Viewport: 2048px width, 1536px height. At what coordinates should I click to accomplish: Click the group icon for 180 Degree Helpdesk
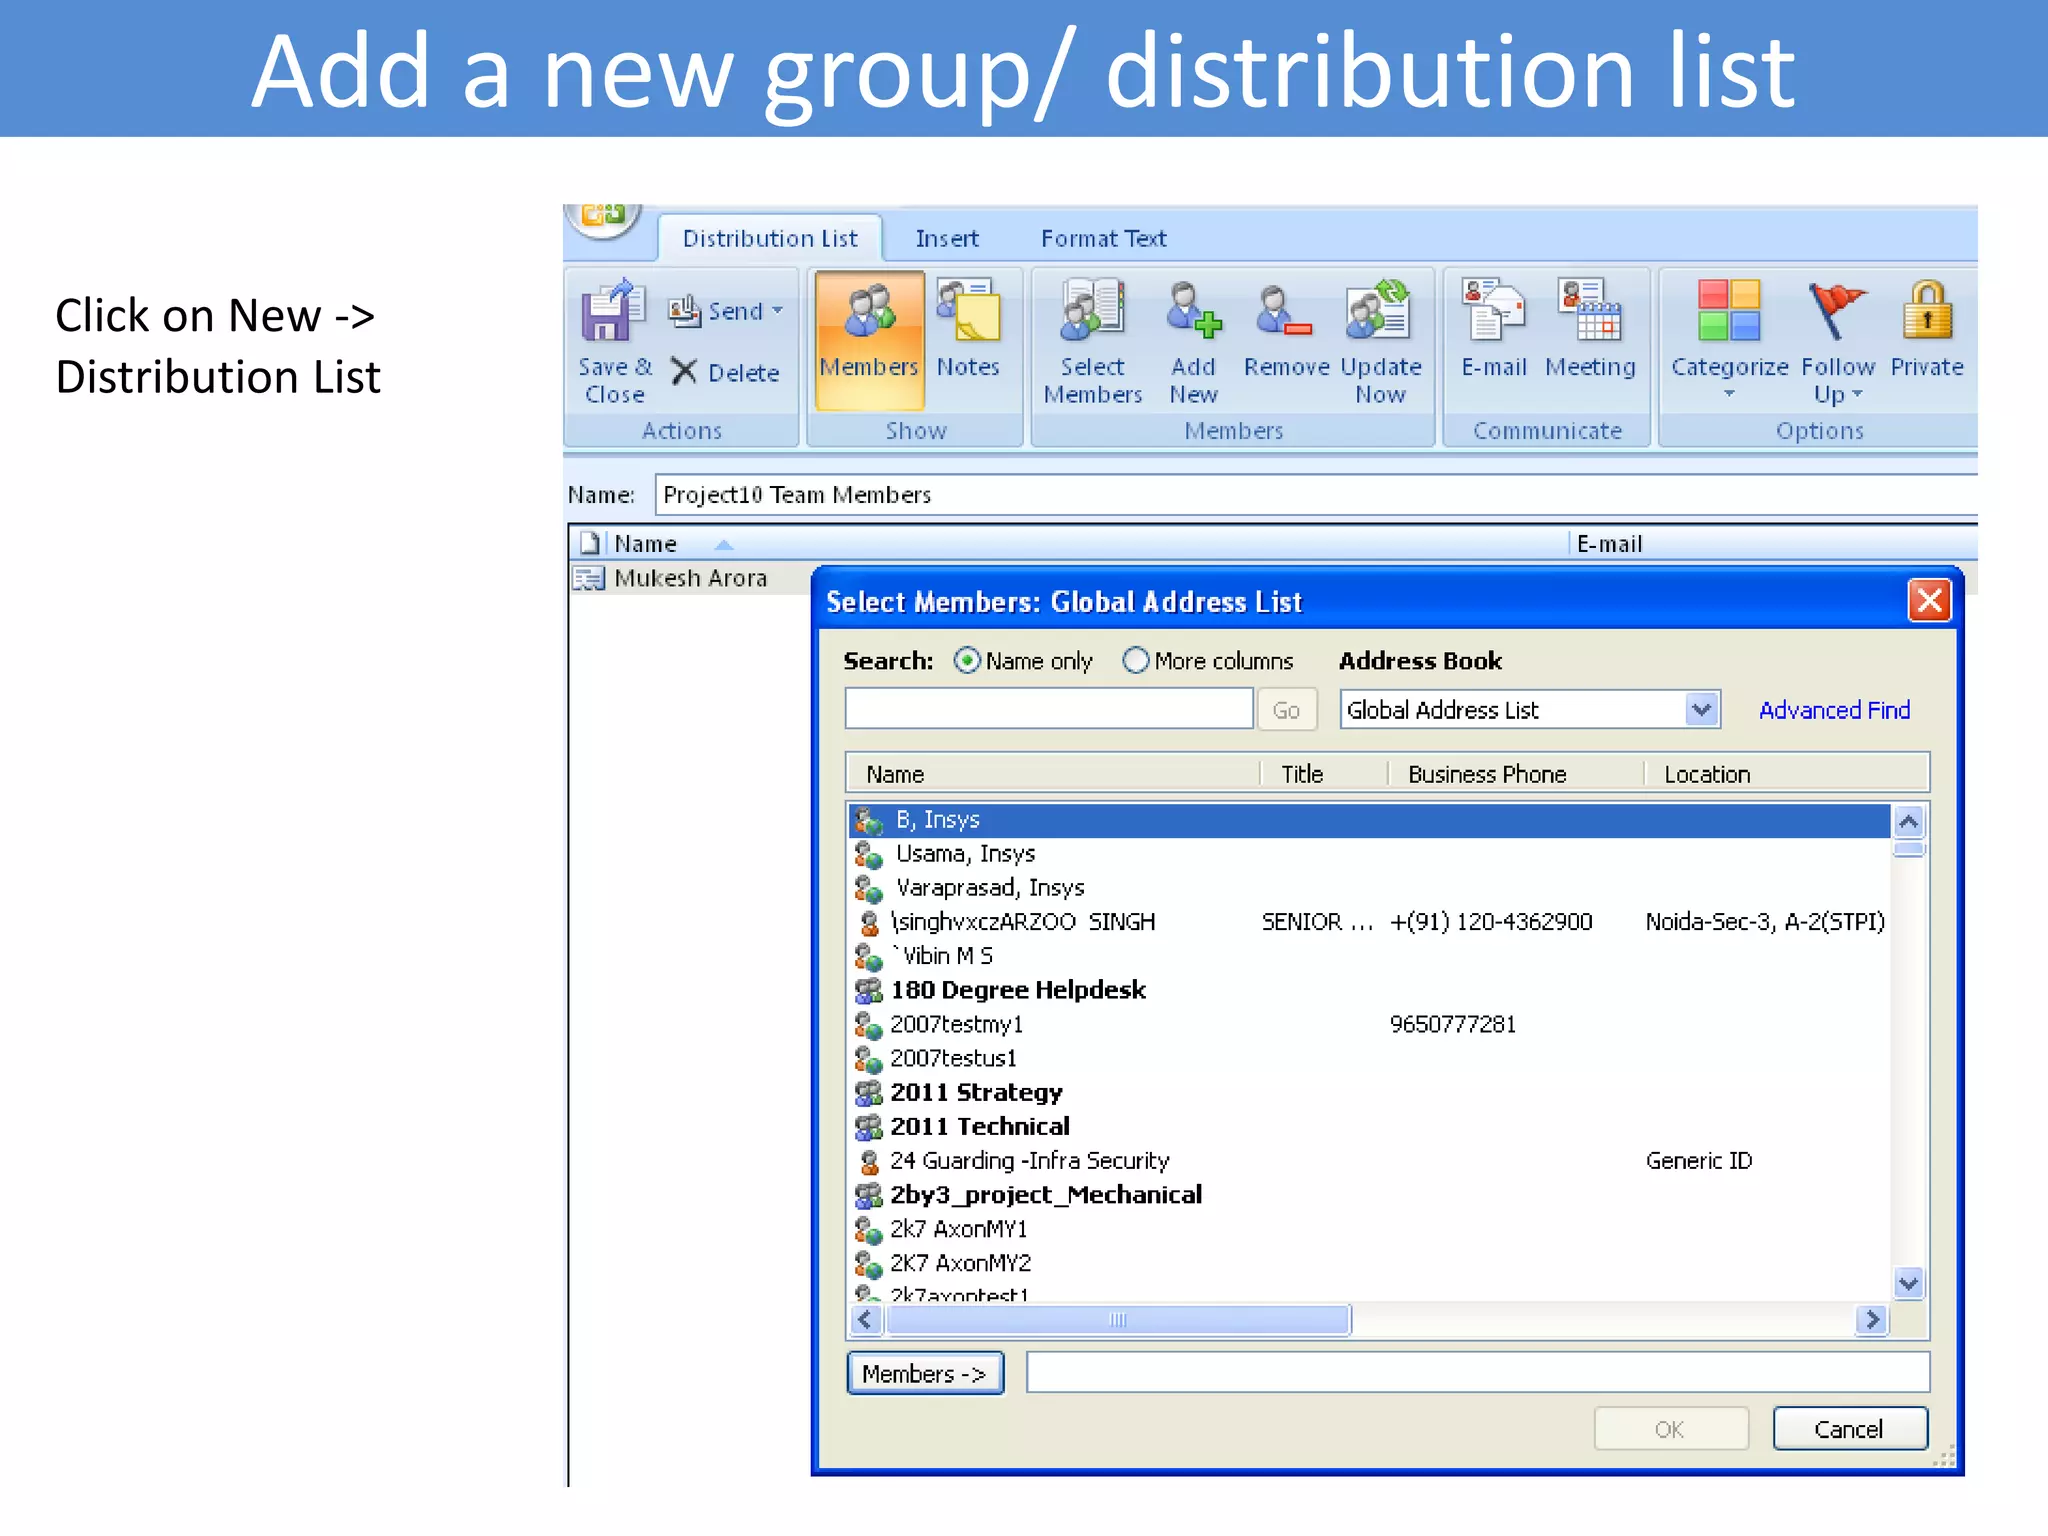pyautogui.click(x=869, y=990)
